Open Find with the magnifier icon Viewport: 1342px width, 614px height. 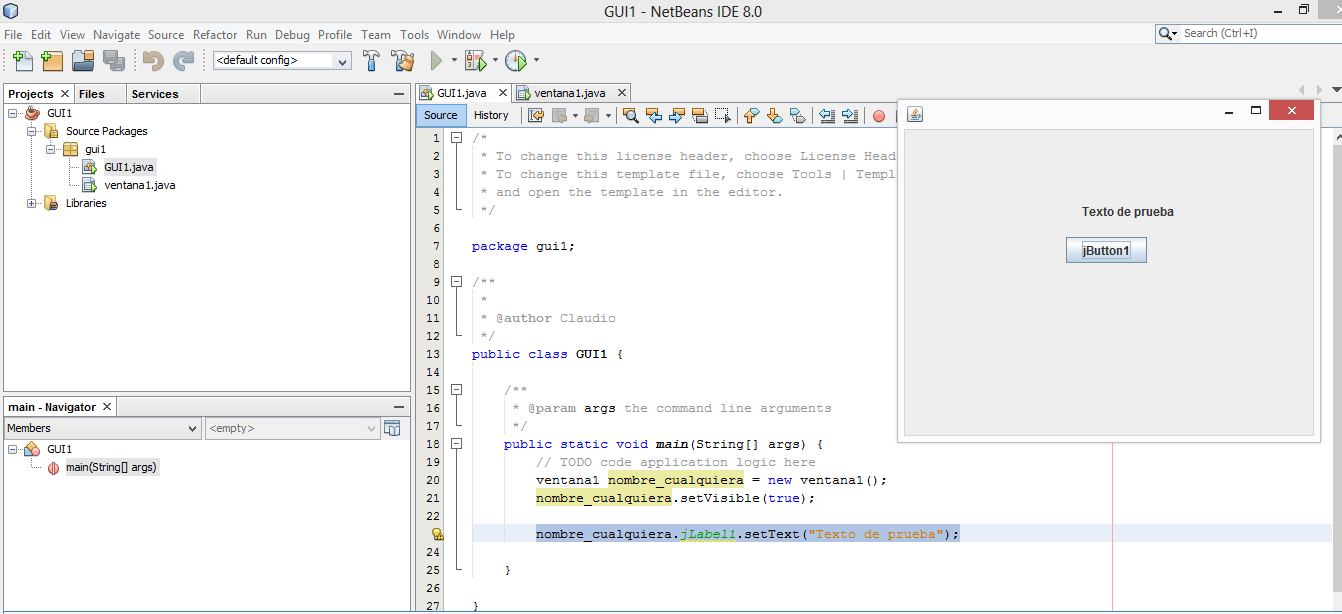click(x=632, y=115)
